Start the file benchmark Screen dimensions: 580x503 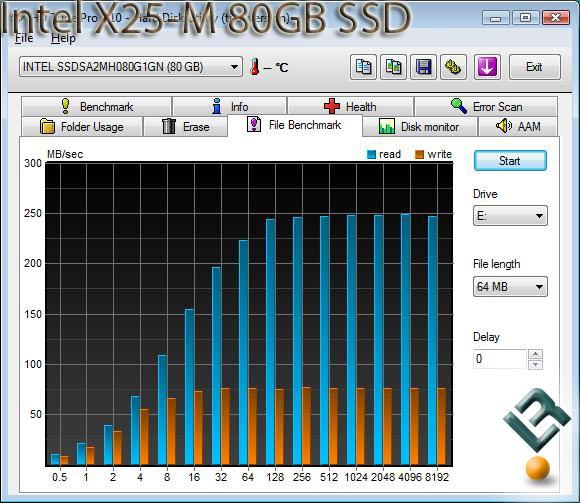tap(510, 161)
